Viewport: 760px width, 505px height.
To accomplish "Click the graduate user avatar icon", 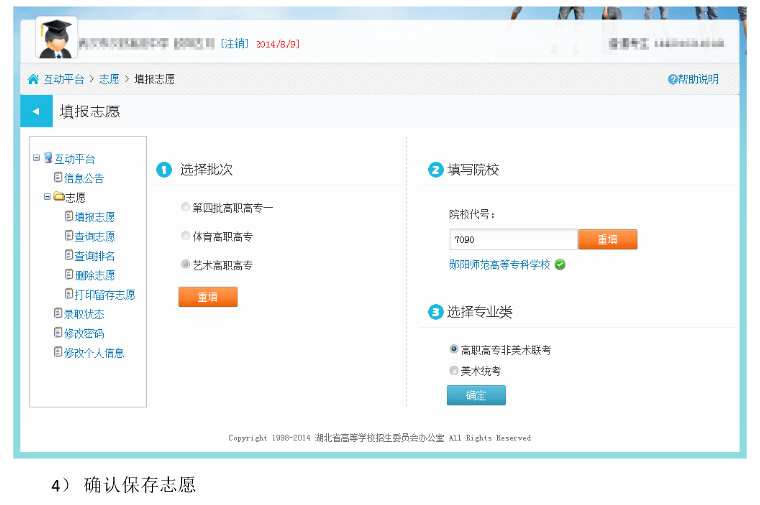I will [57, 38].
